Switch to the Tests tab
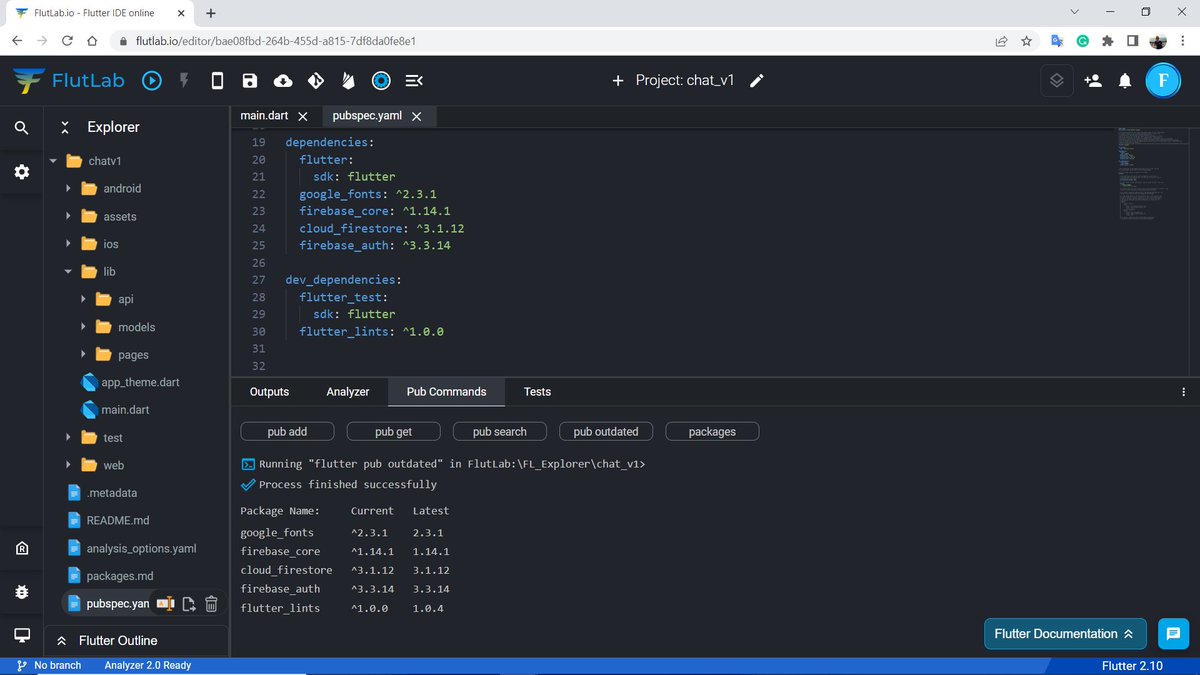Screen dimensions: 1200x675 coord(537,392)
